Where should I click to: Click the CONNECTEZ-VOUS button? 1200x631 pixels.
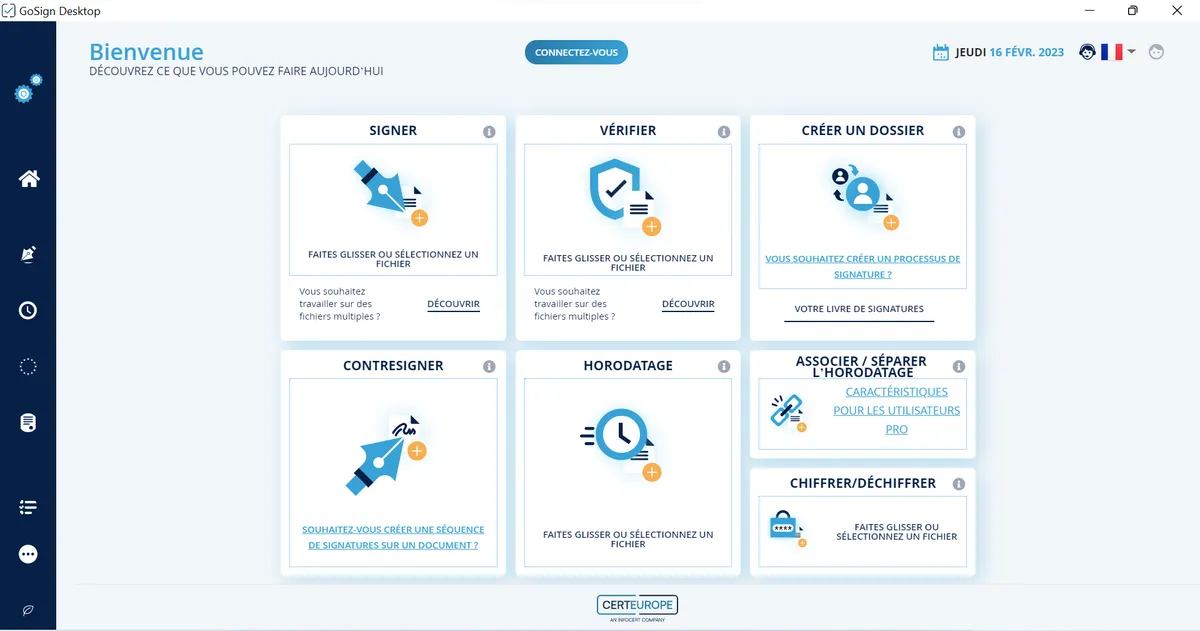tap(576, 52)
